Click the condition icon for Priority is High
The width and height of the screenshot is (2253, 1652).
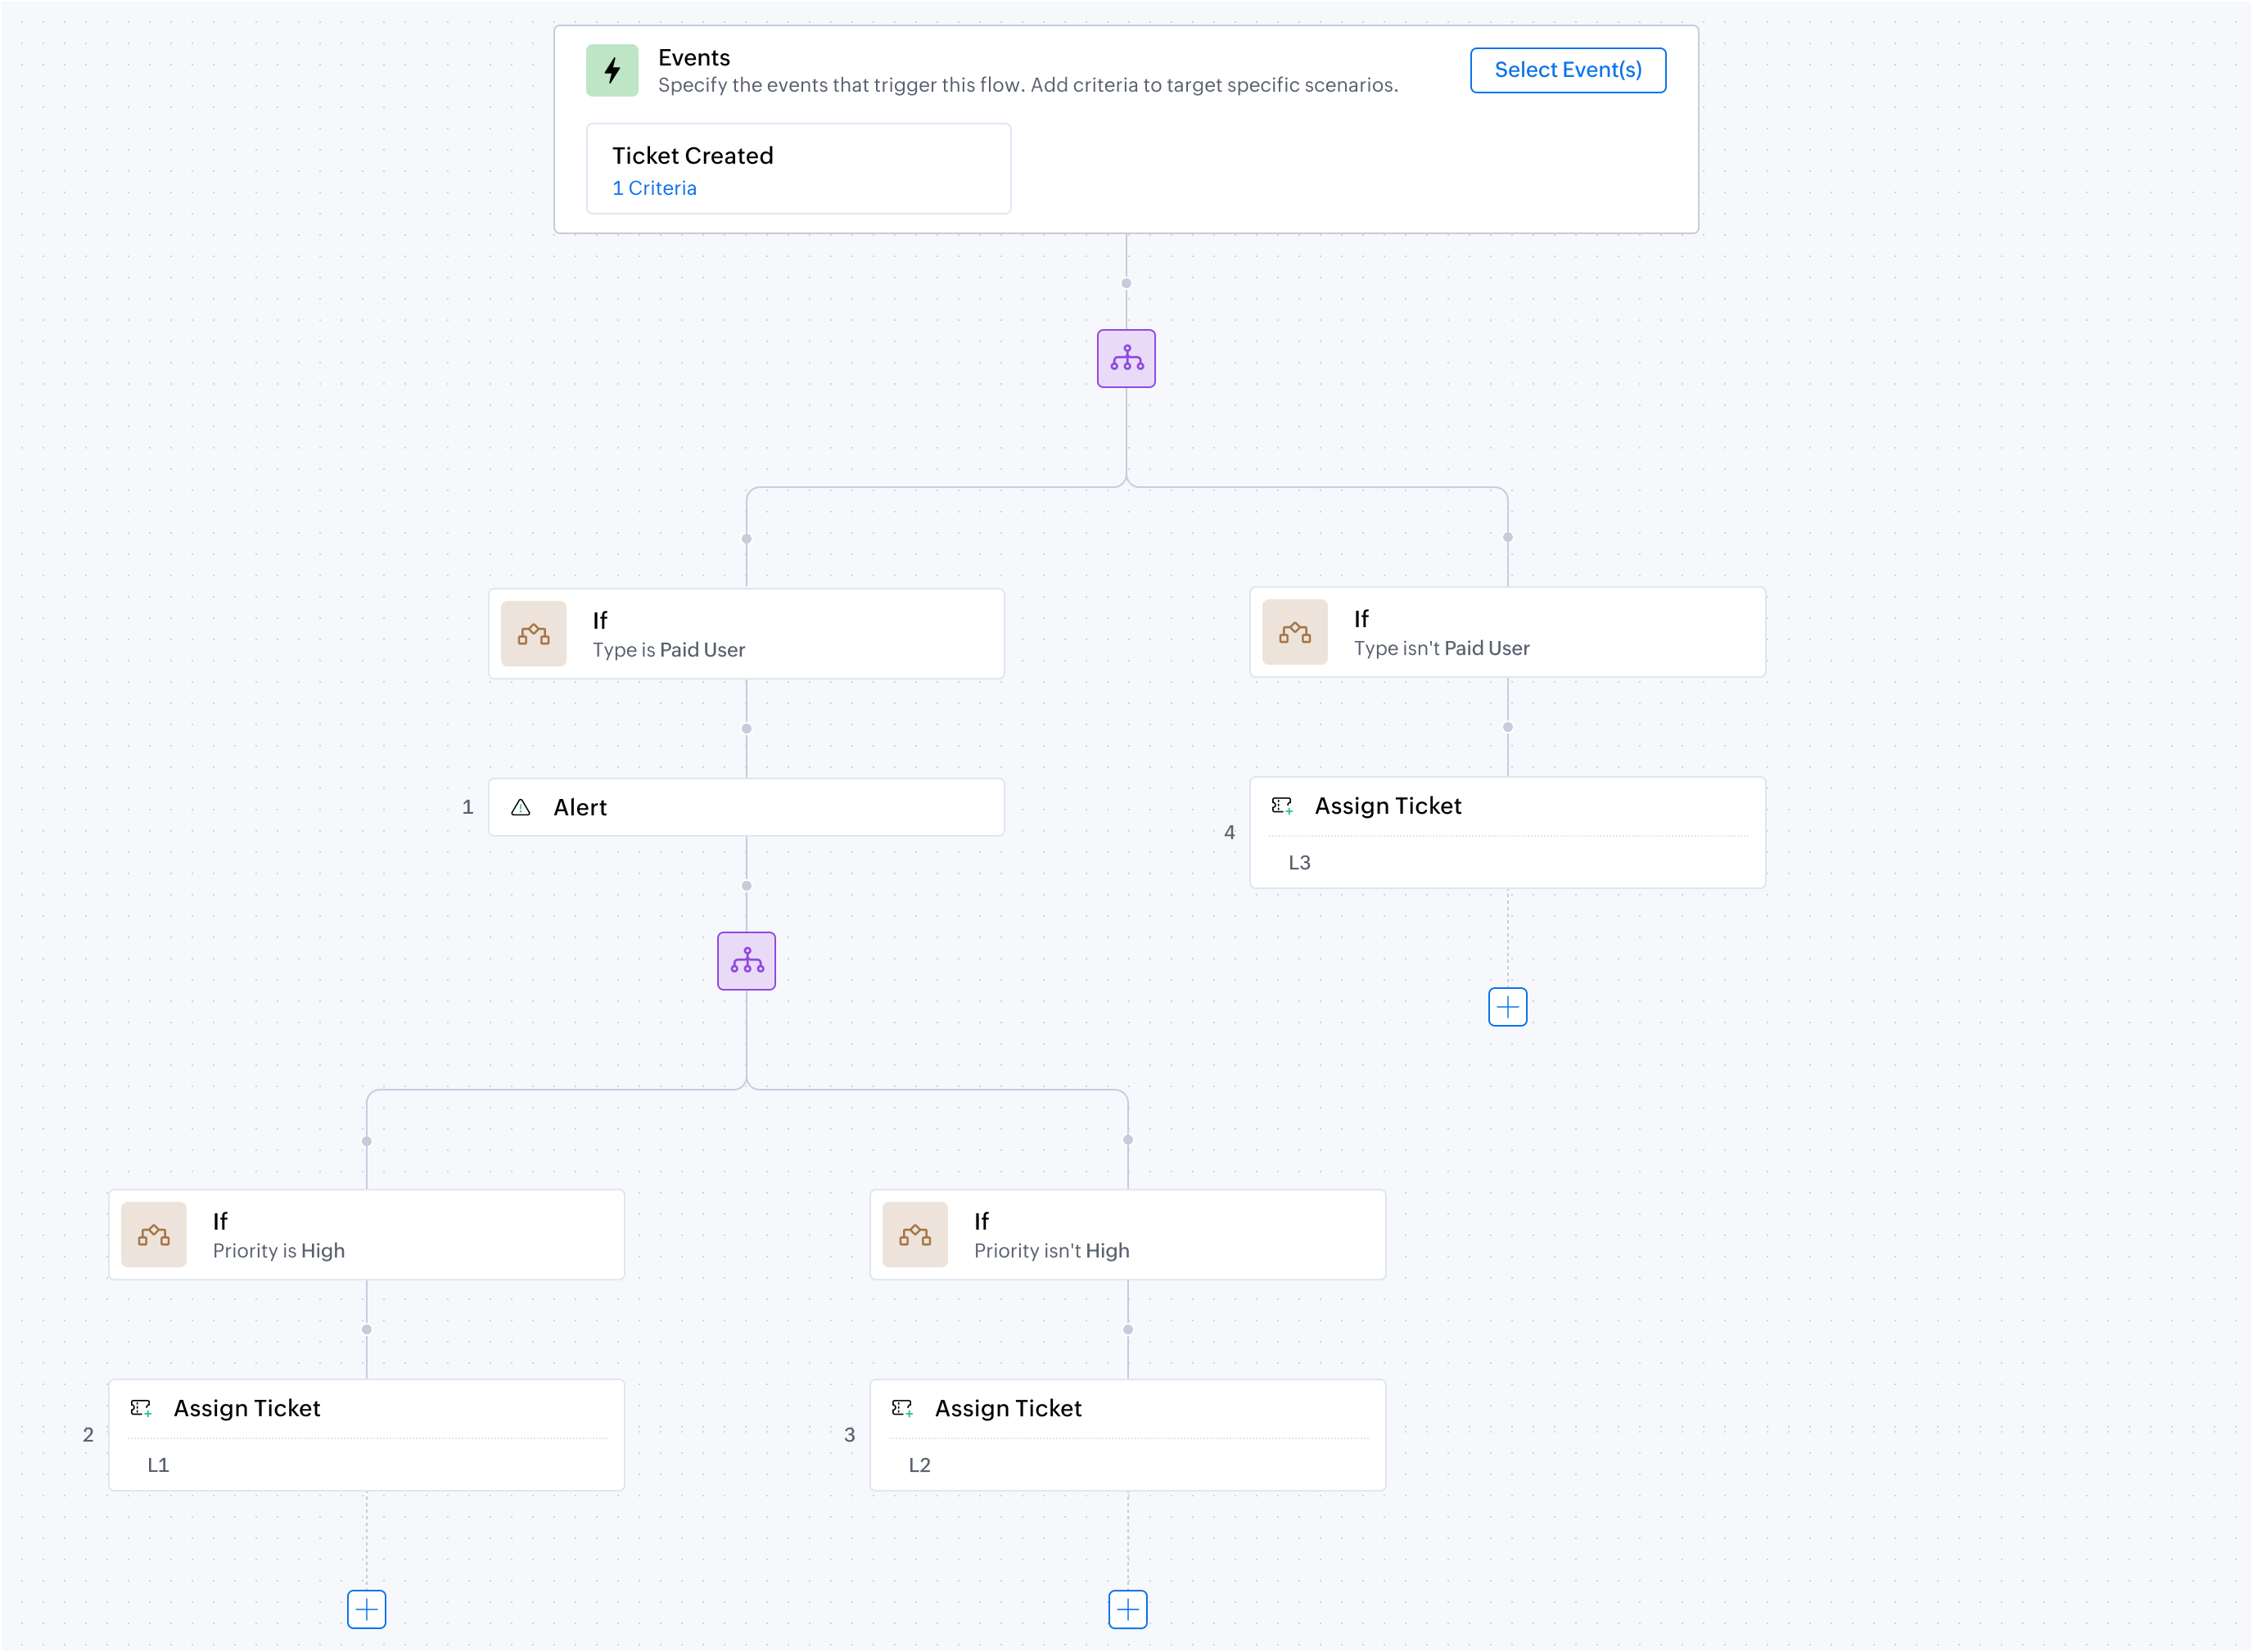tap(153, 1235)
